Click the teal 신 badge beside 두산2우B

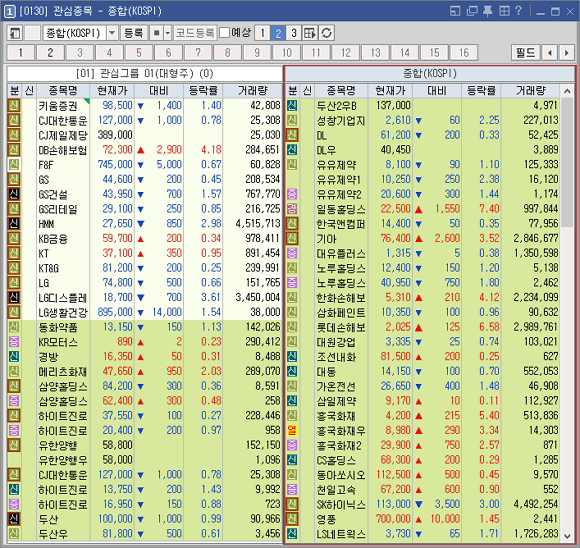click(x=292, y=106)
